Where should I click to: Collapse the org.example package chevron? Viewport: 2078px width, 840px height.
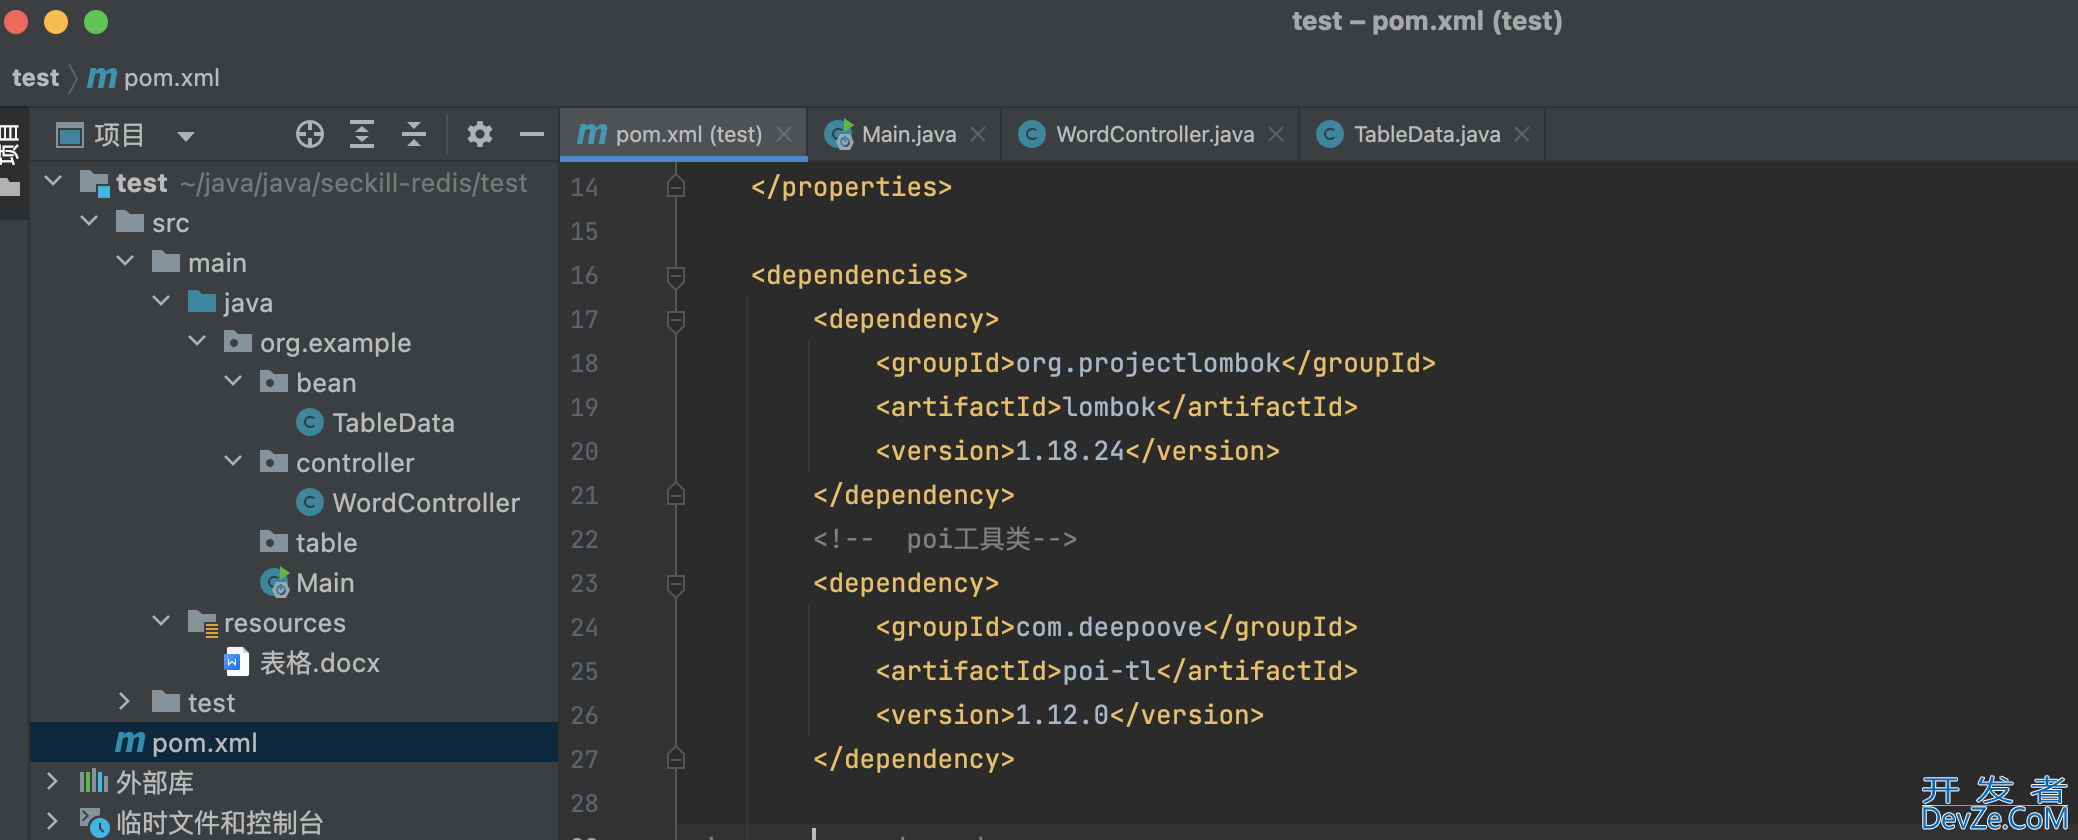coord(198,341)
